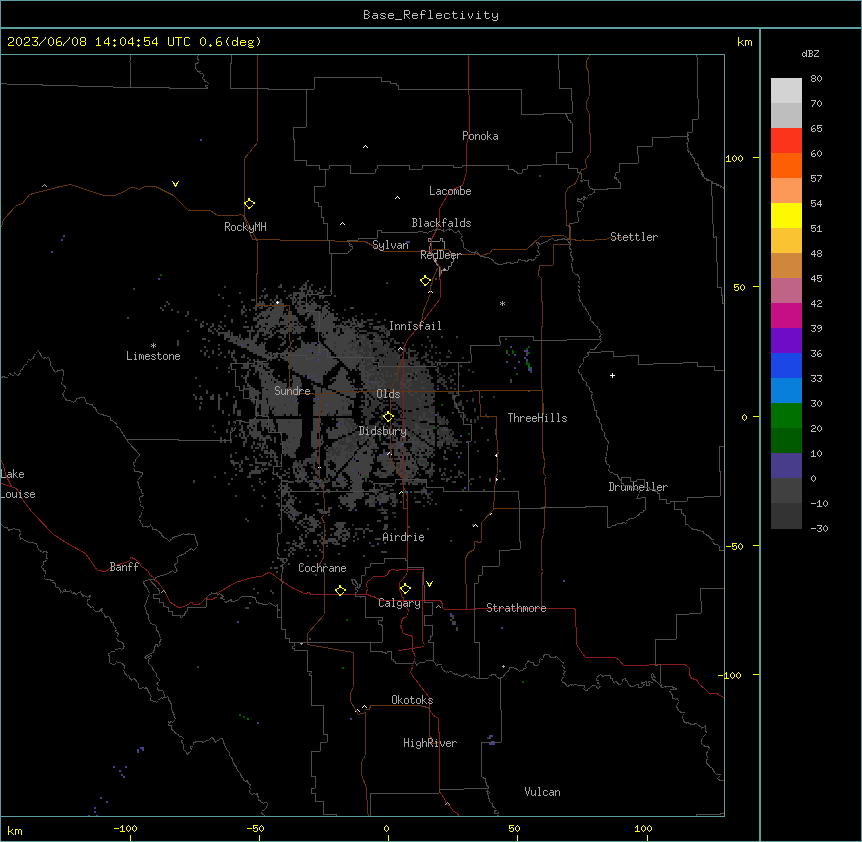Click the Okotoks town label
862x842 pixels.
[412, 700]
